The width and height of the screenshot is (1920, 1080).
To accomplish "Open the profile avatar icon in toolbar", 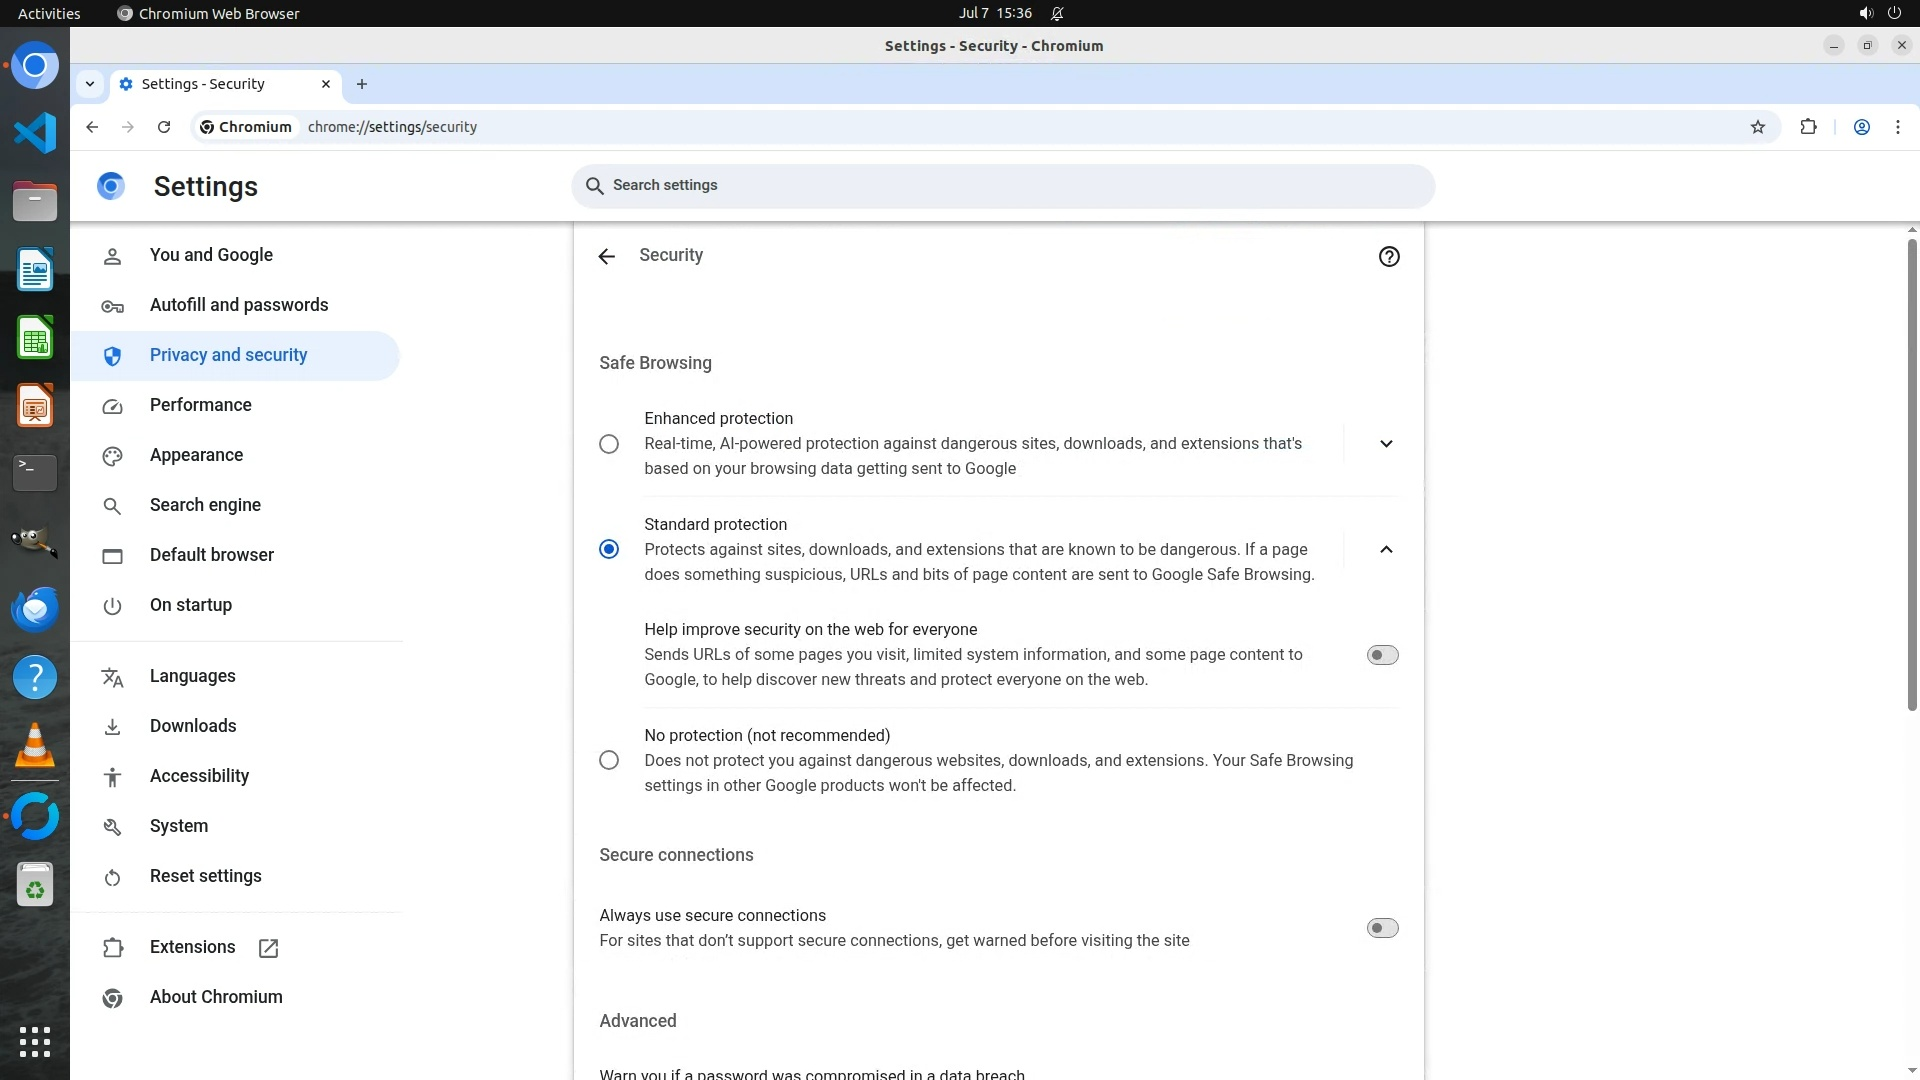I will pos(1861,127).
